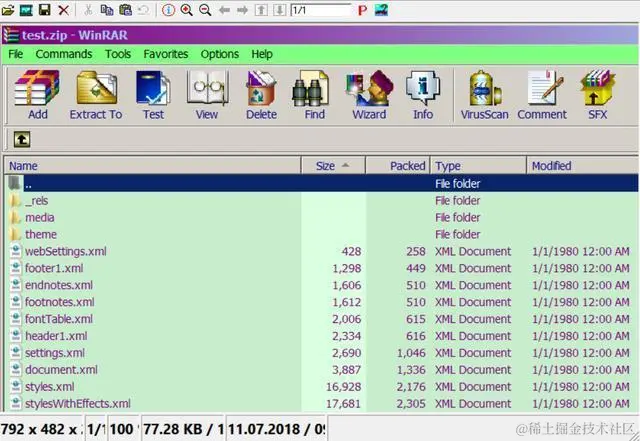Click the 792 x 482 dimensions status entry
The width and height of the screenshot is (640, 441).
pyautogui.click(x=40, y=429)
